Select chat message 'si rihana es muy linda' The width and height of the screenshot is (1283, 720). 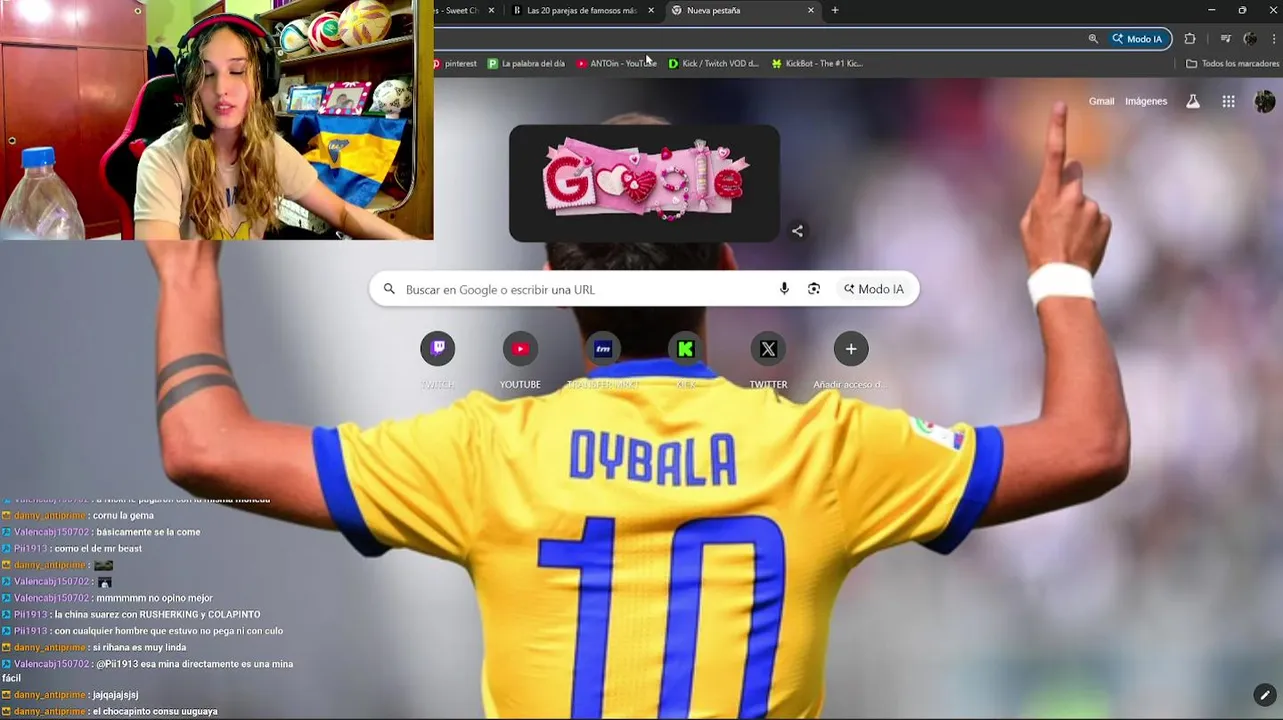click(x=139, y=647)
